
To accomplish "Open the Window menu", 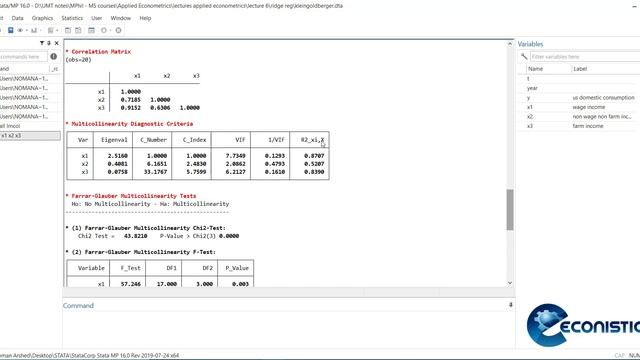I will coord(121,18).
